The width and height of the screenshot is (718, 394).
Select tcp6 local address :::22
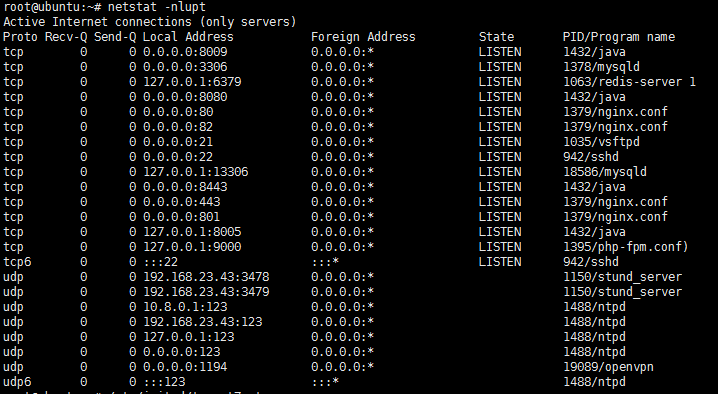(161, 262)
